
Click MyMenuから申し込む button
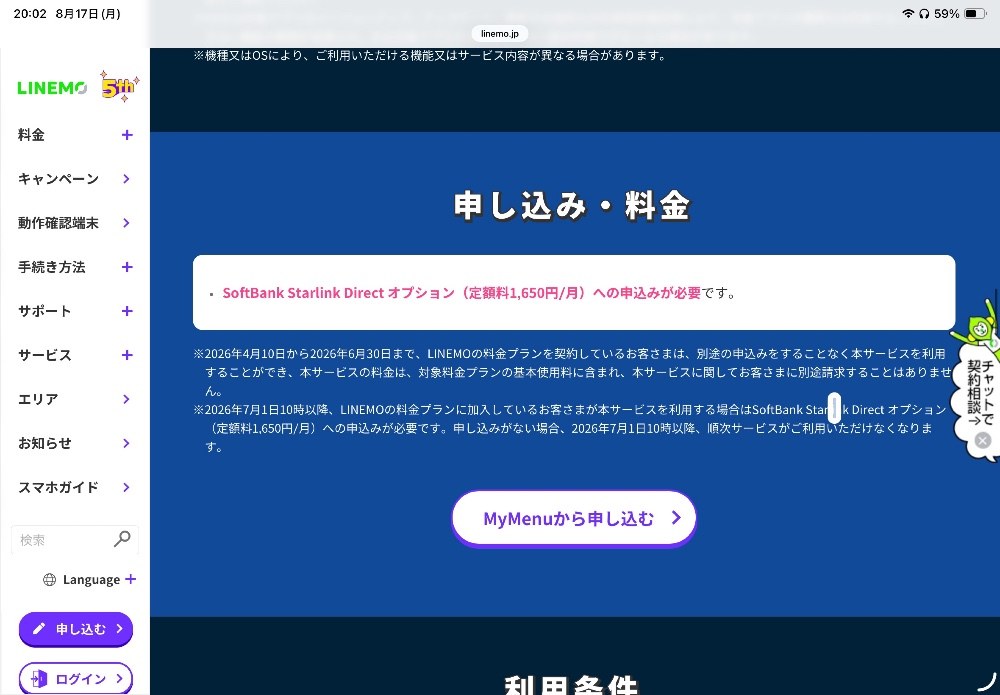(573, 518)
